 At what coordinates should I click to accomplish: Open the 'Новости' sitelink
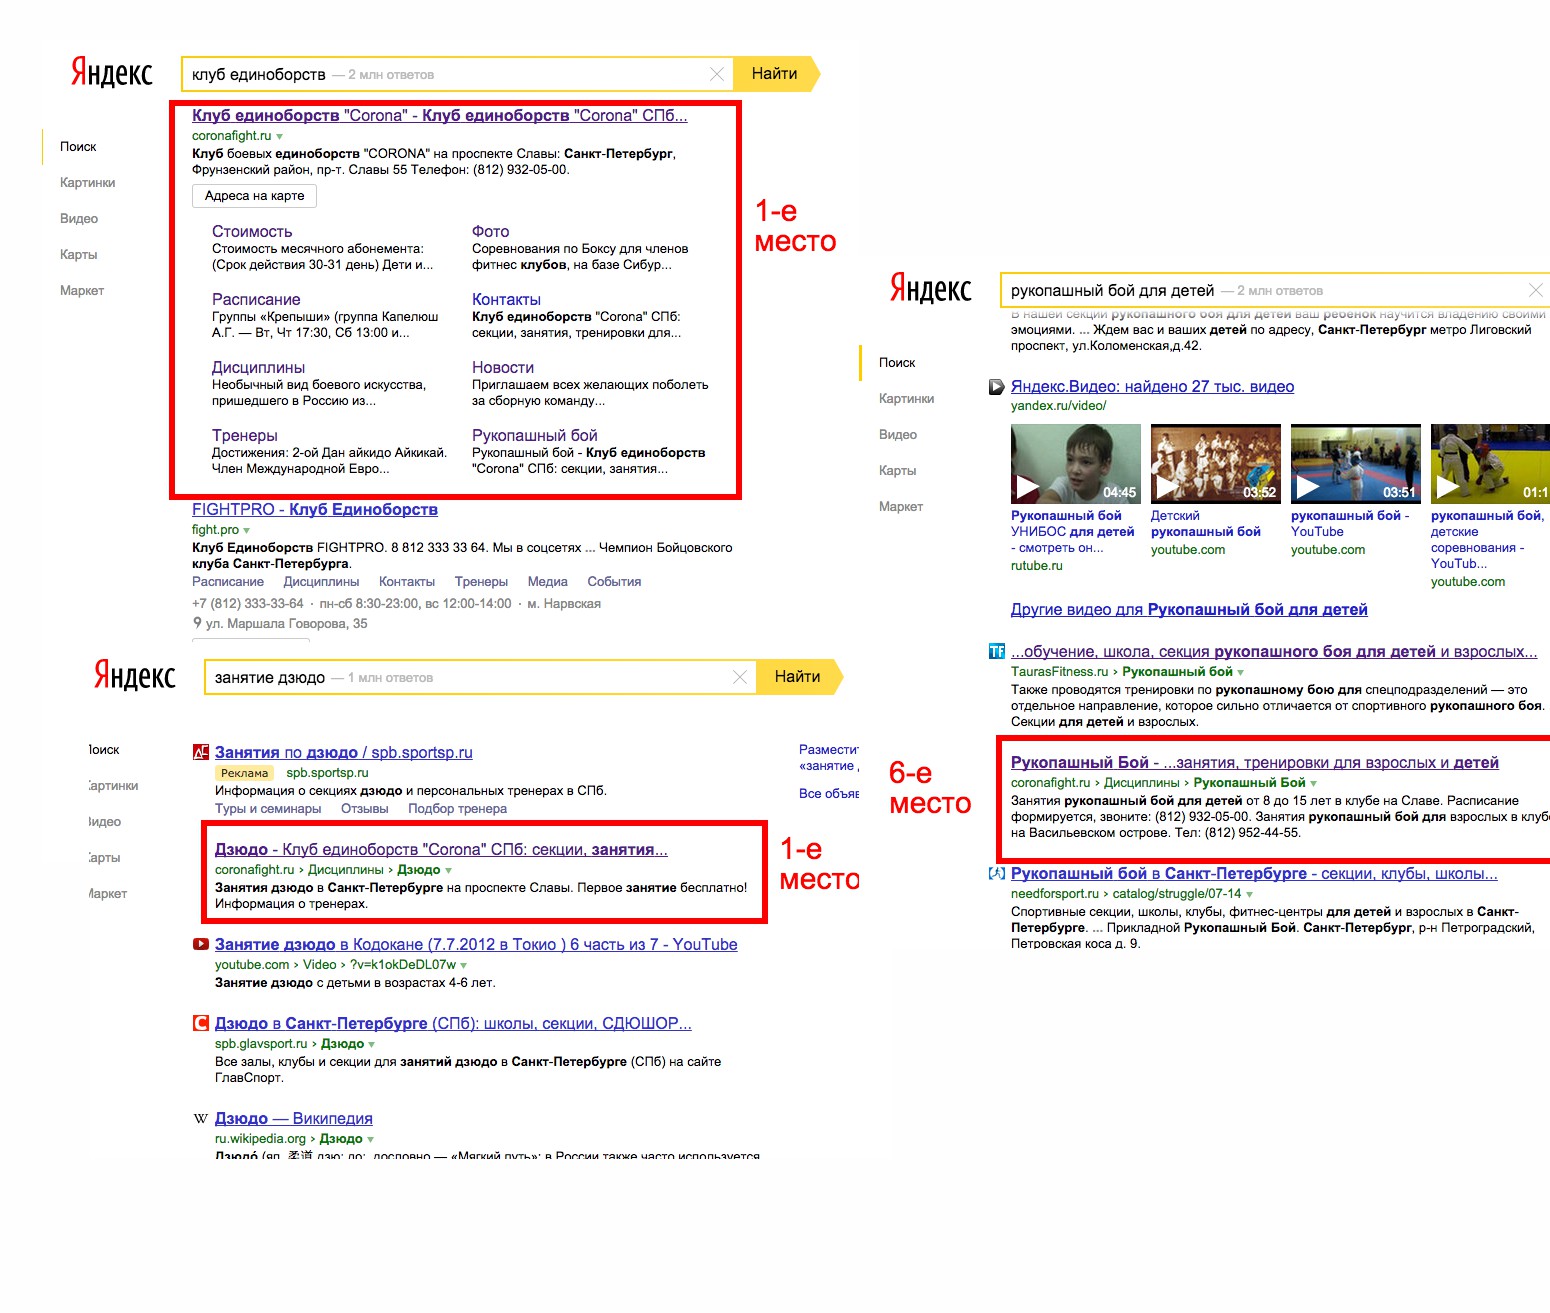click(x=503, y=368)
